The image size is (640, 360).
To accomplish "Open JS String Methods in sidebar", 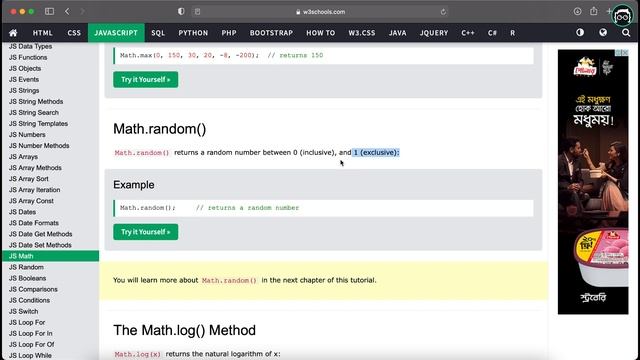I will point(36,102).
